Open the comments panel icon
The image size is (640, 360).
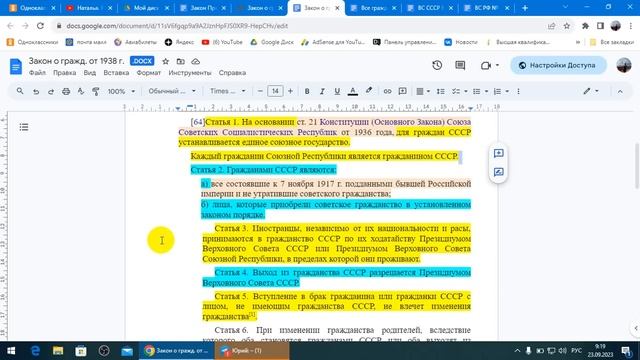(x=460, y=65)
